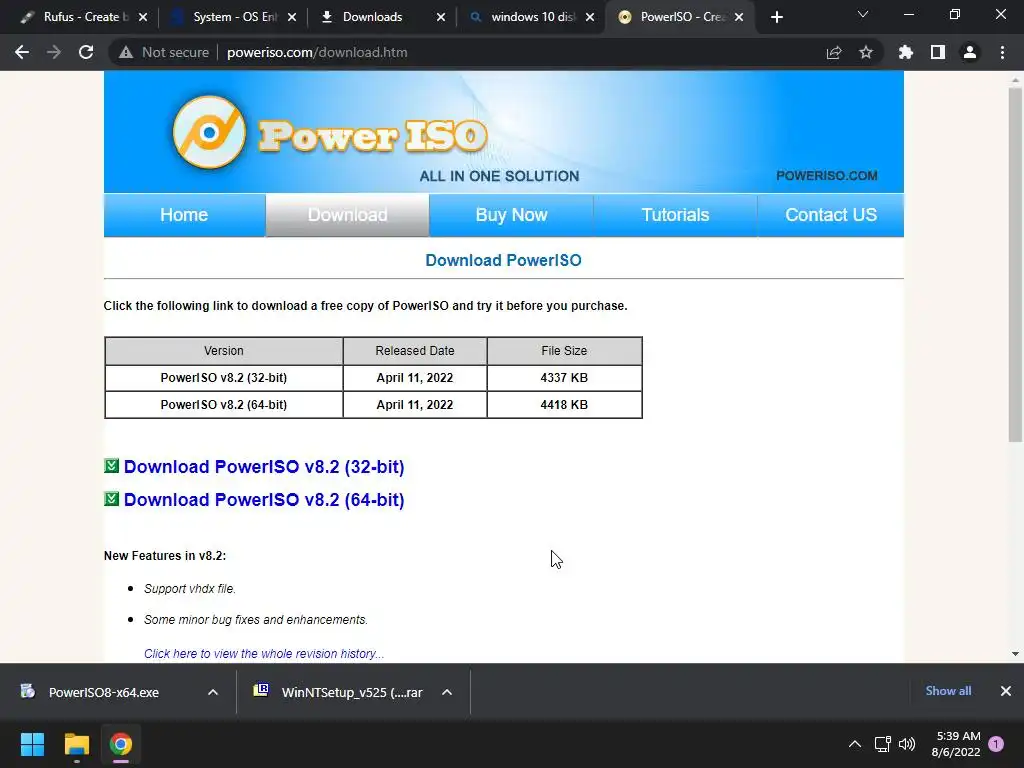The width and height of the screenshot is (1024, 768).
Task: Close the System - OS tab
Action: (292, 17)
